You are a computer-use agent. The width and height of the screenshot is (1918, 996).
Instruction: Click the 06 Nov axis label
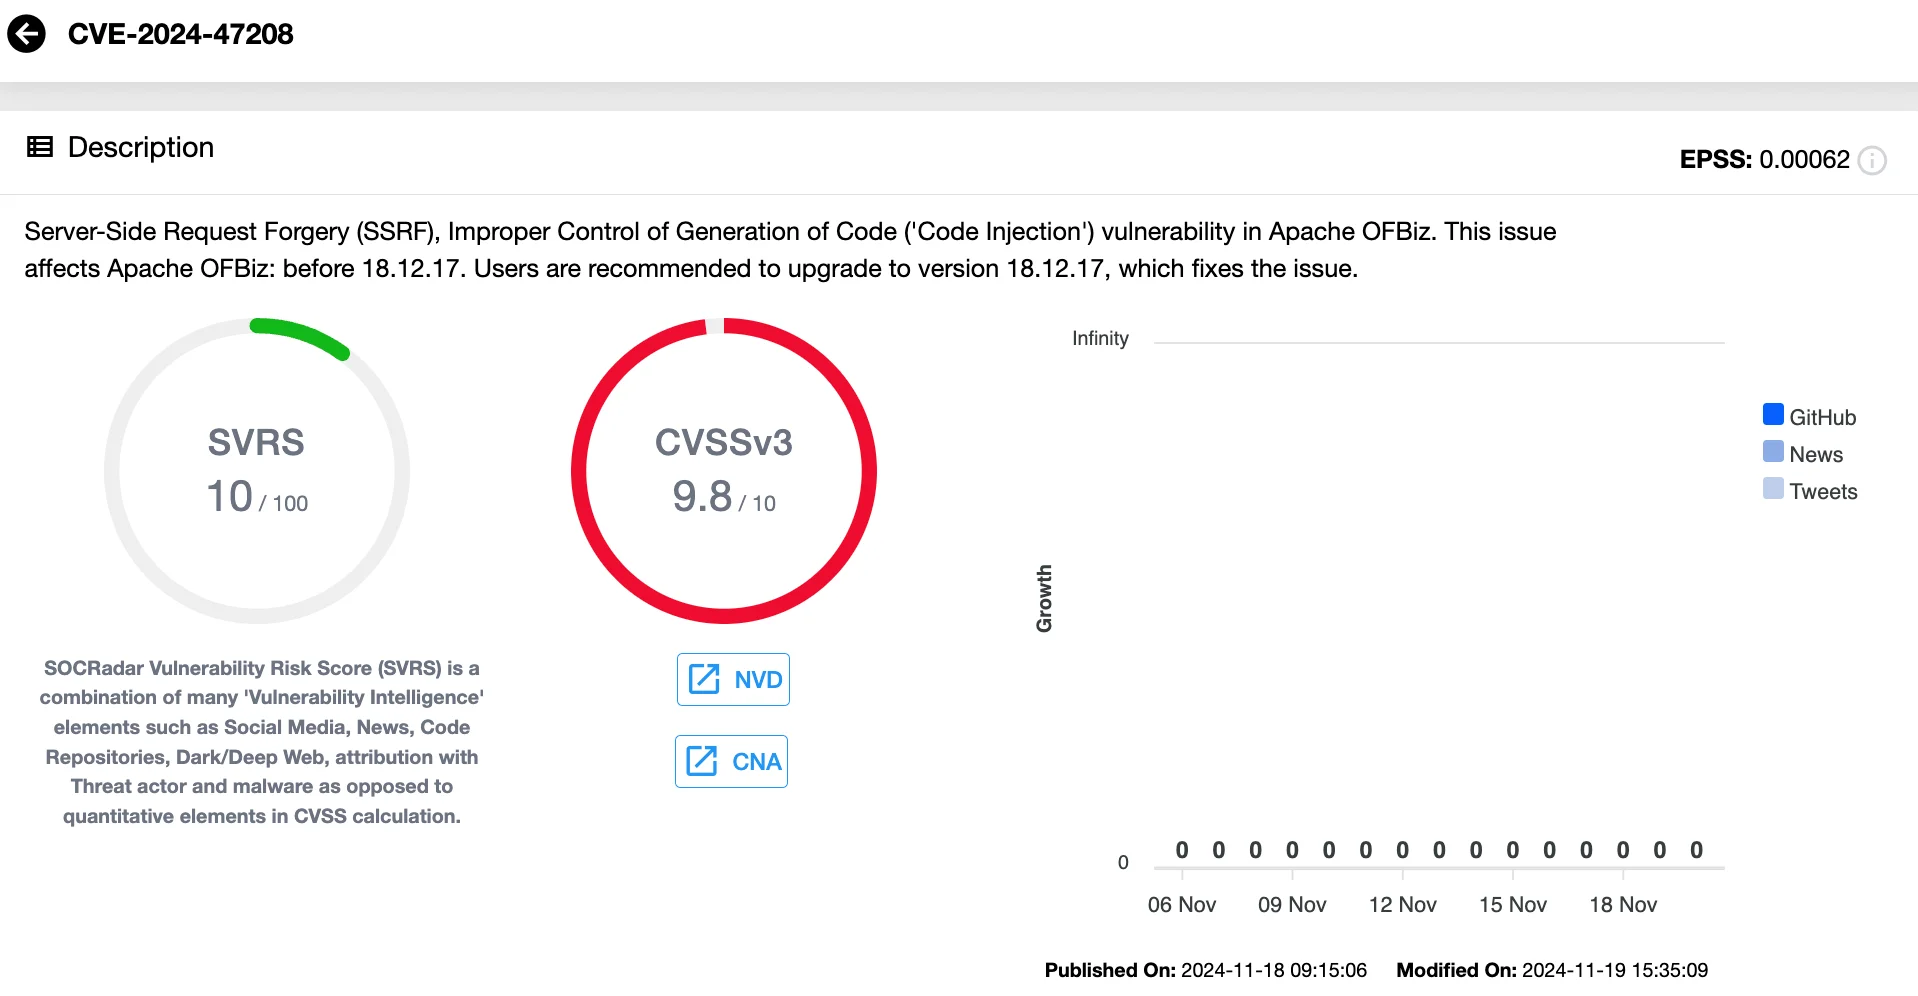(x=1182, y=905)
